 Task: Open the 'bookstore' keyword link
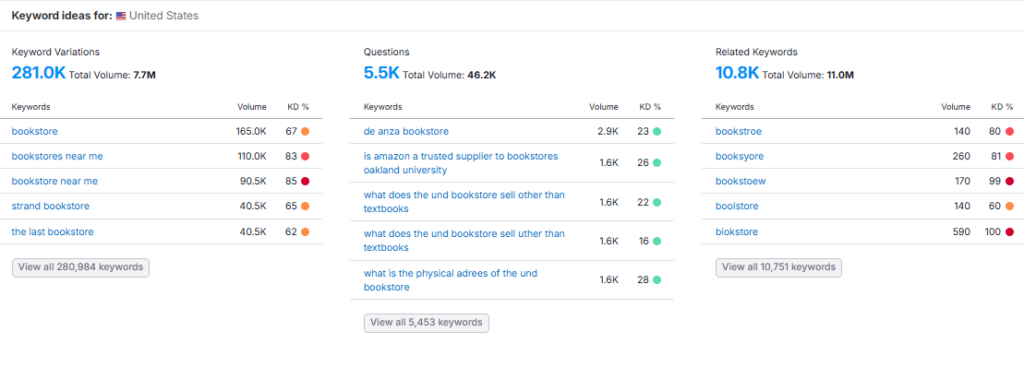[x=35, y=131]
